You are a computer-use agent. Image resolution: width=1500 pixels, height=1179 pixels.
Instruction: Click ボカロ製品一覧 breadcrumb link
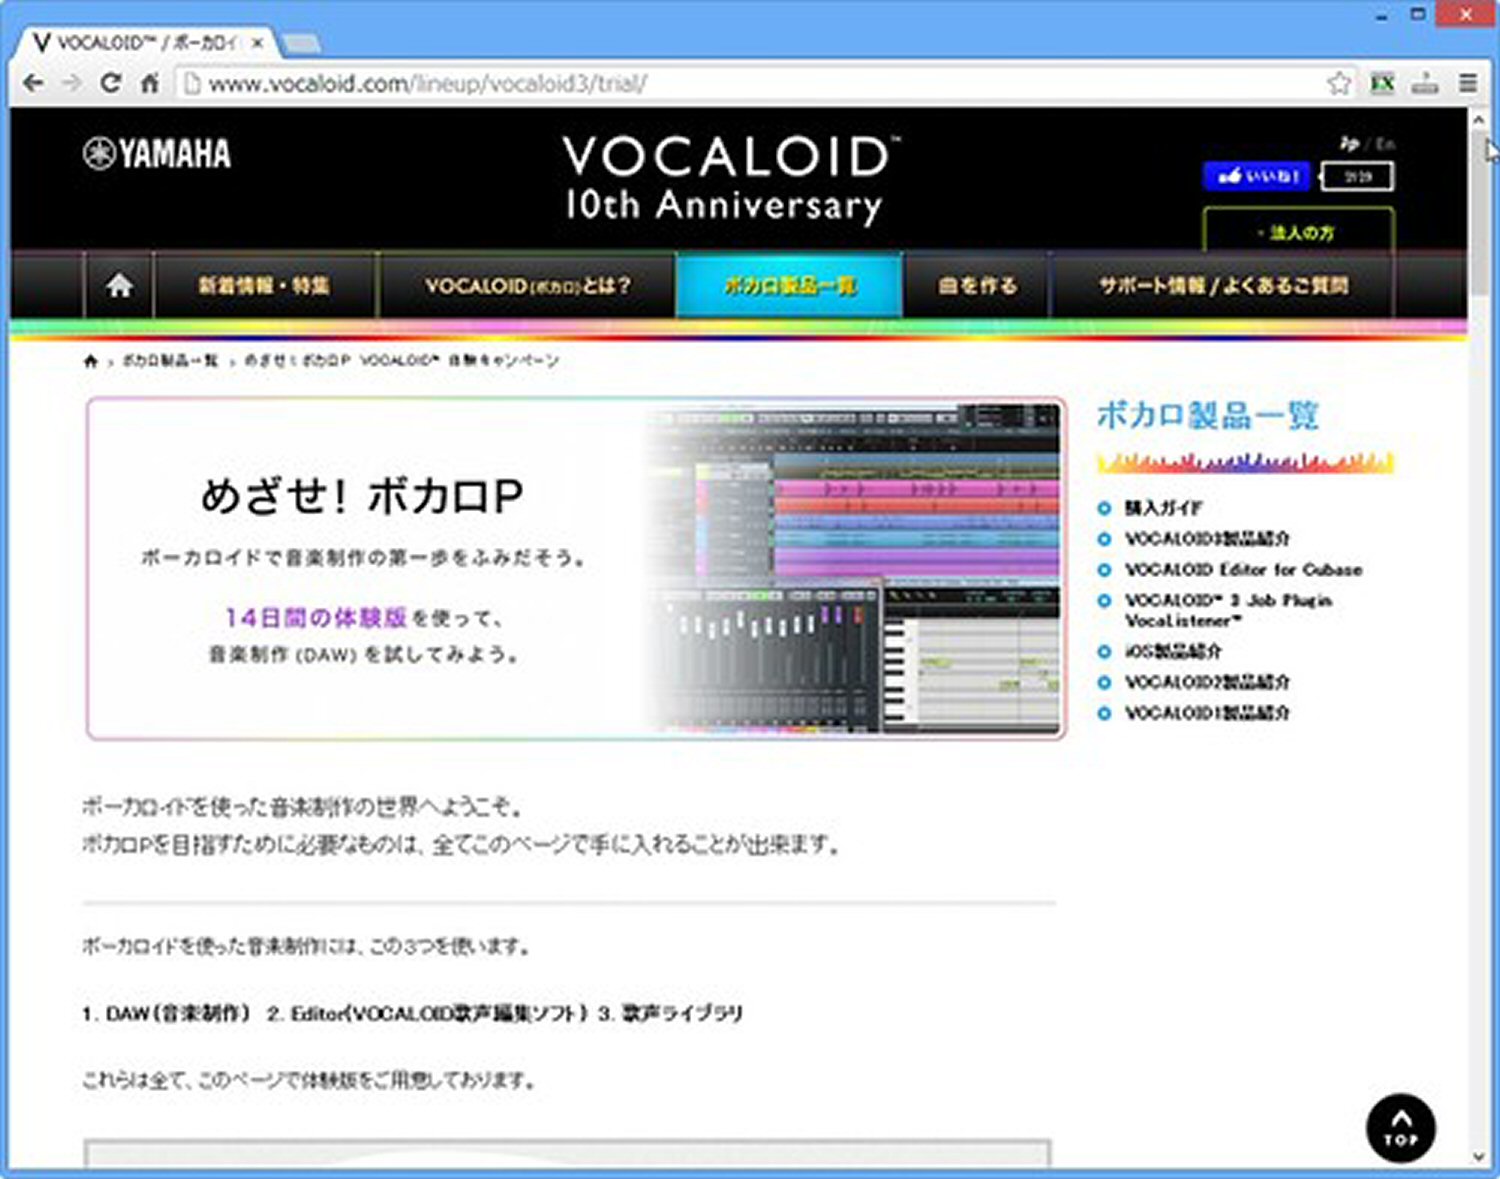pos(169,361)
